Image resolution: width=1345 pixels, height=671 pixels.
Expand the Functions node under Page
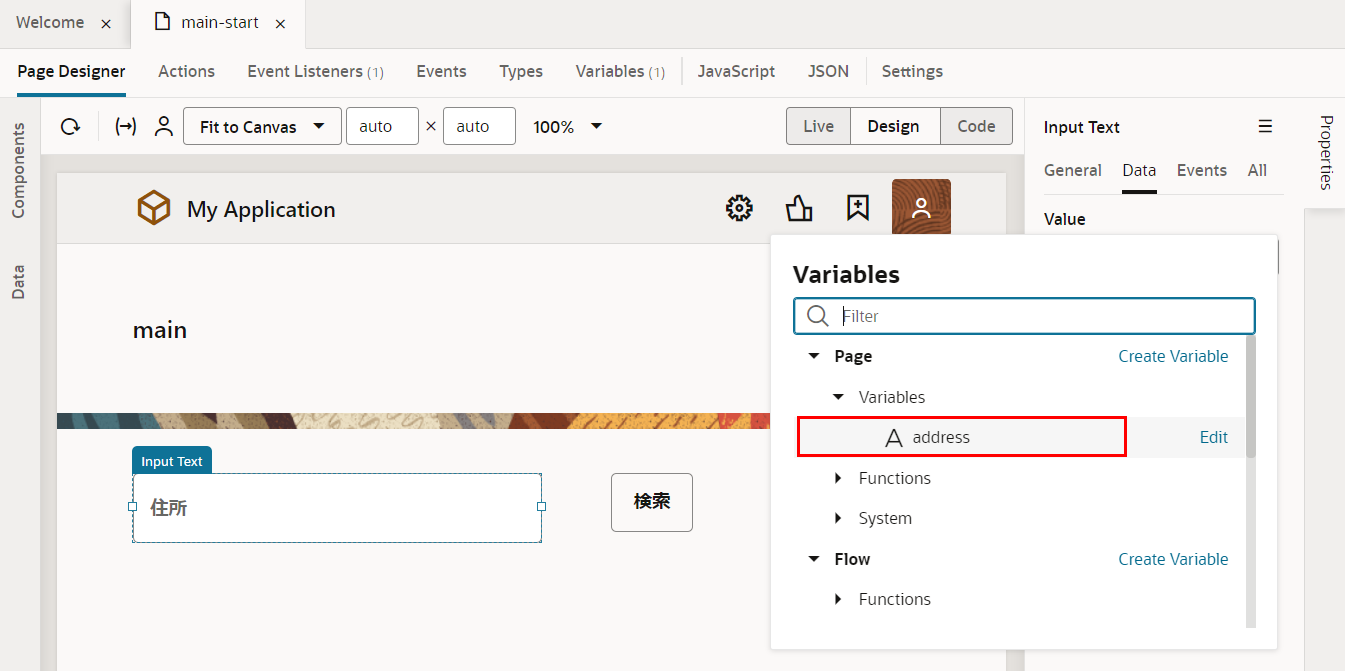[x=839, y=478]
